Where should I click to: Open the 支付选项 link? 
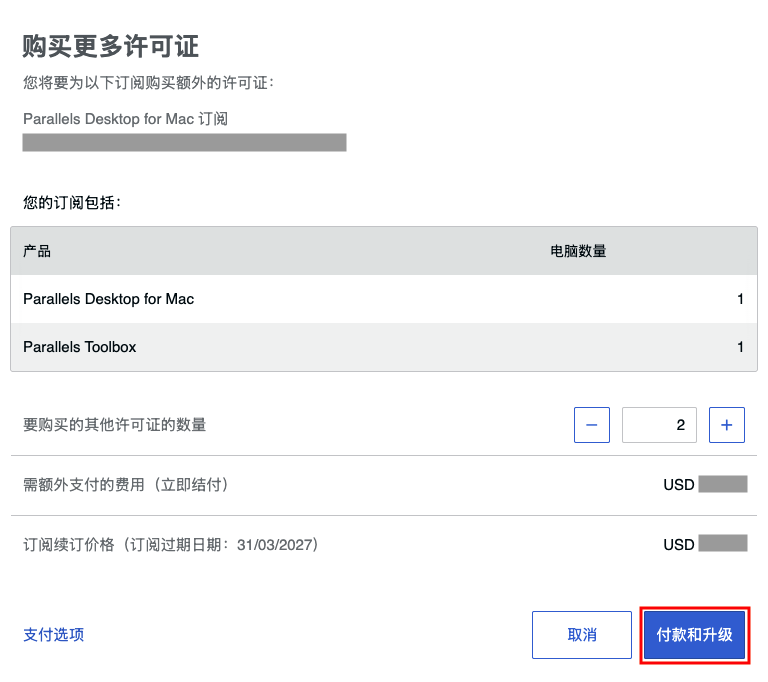[54, 635]
